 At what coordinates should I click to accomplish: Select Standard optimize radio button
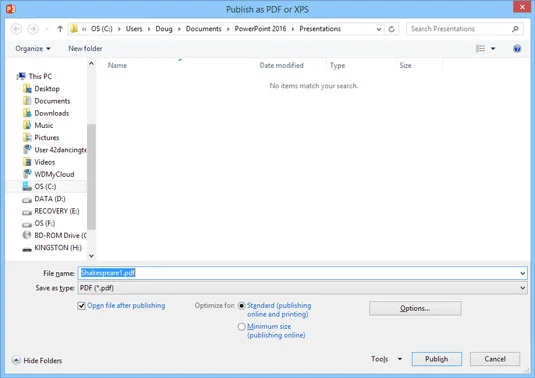click(241, 306)
